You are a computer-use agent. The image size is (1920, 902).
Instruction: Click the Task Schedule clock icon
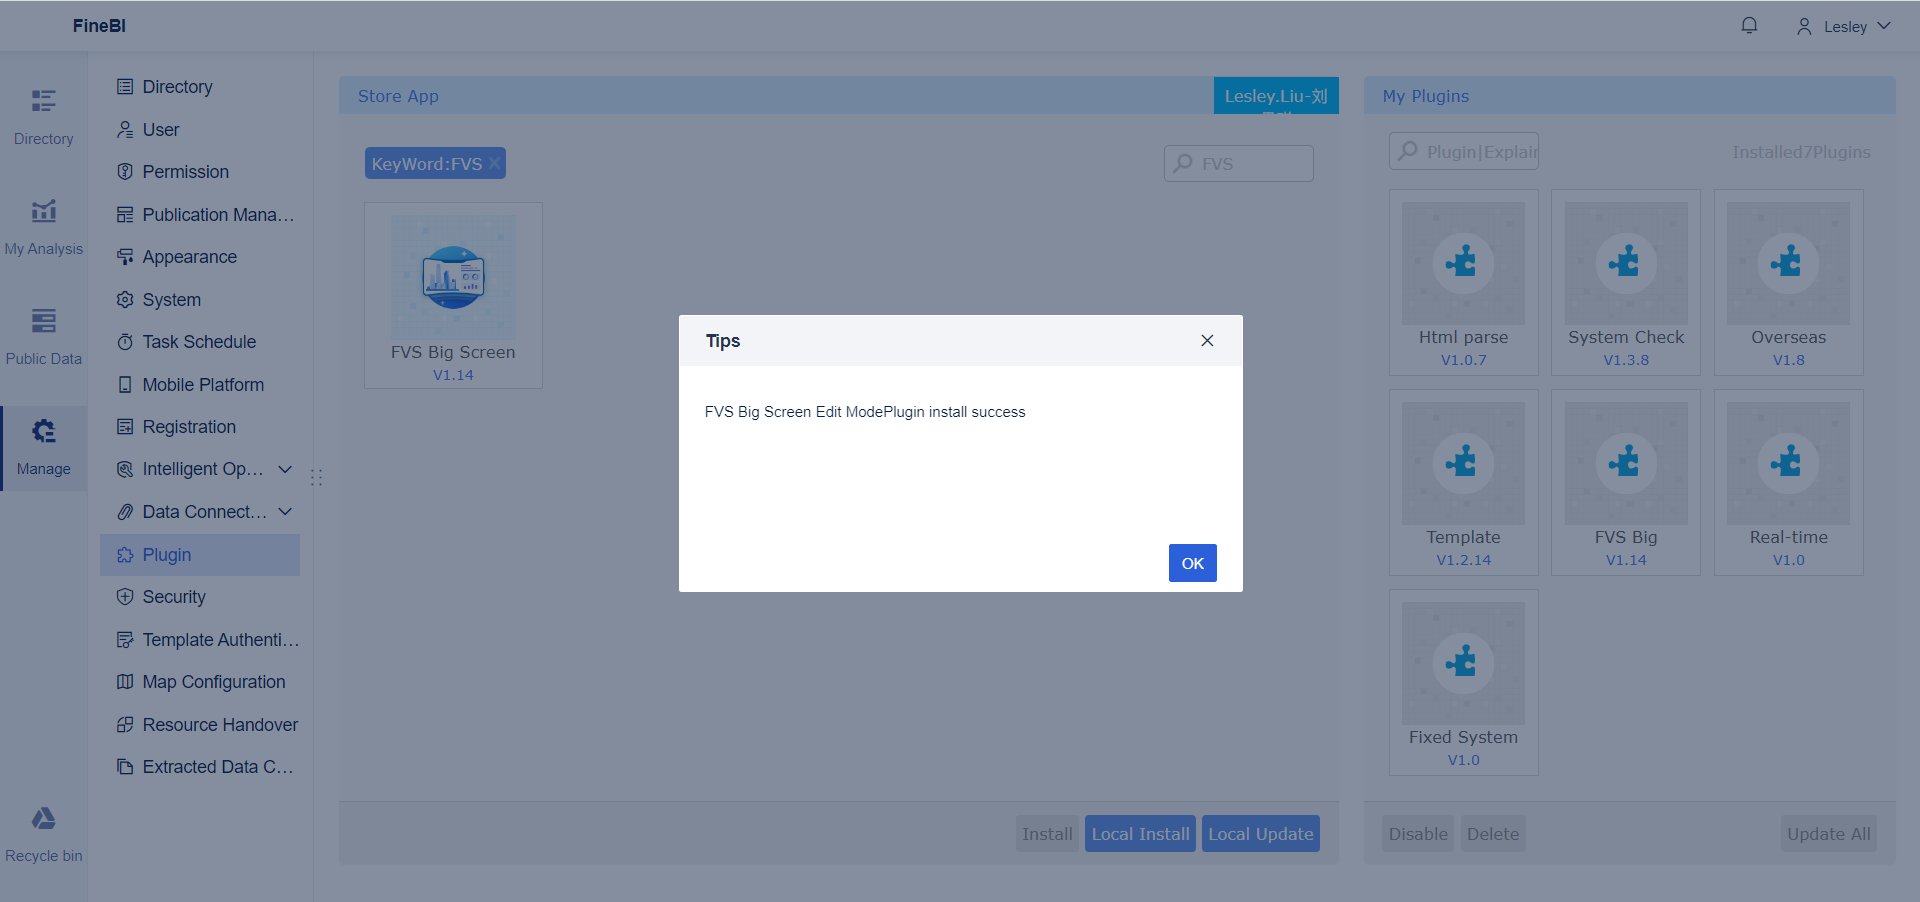coord(125,342)
